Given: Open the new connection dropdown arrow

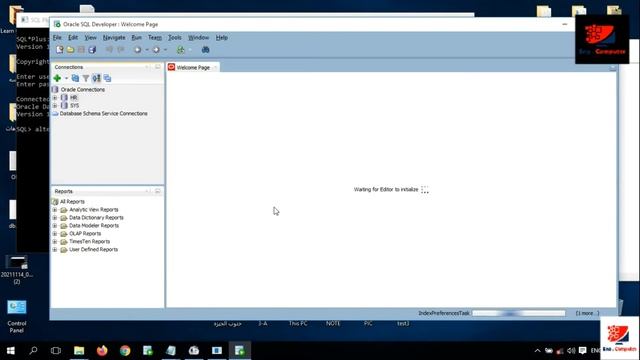Looking at the screenshot, I should coord(66,78).
